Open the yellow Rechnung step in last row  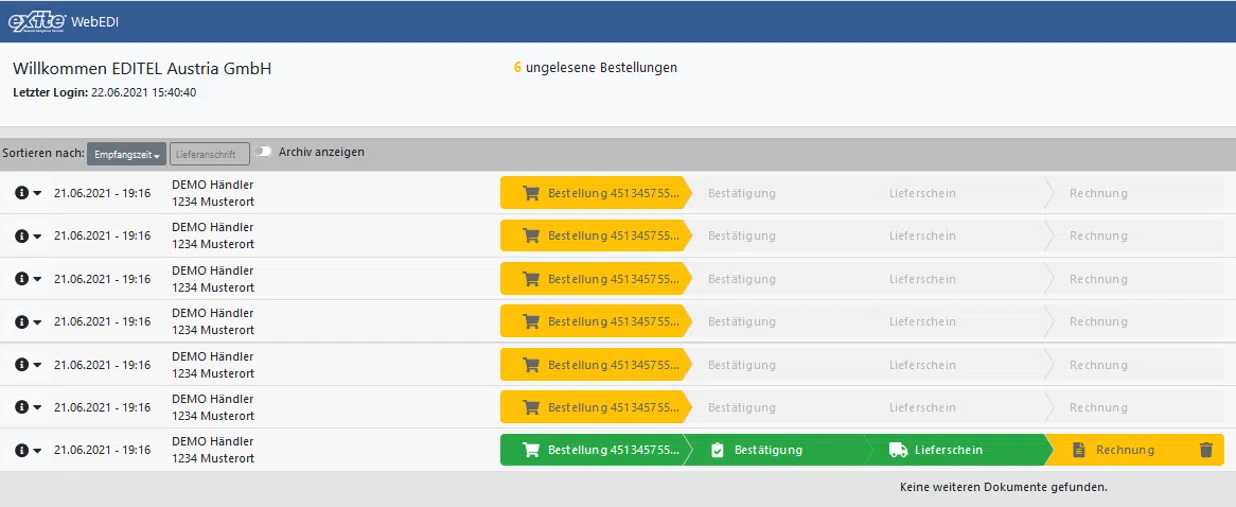point(1124,450)
